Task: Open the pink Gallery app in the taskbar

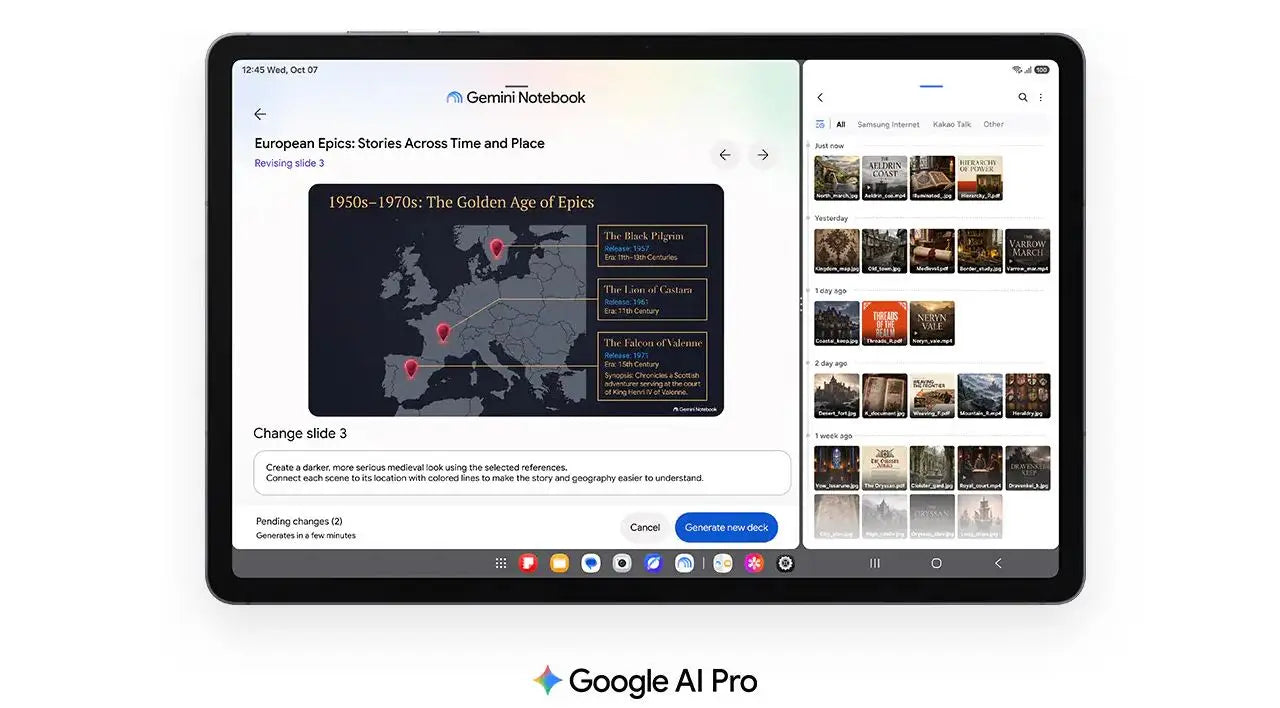Action: click(754, 564)
